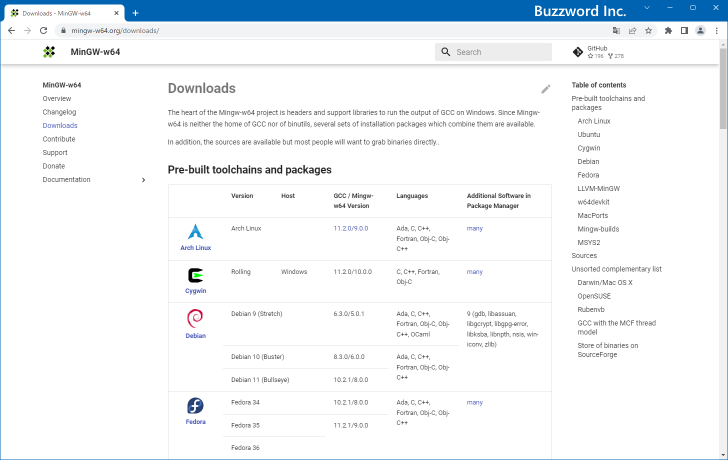The height and width of the screenshot is (460, 728).
Task: Click the browser forward arrow
Action: click(x=27, y=31)
